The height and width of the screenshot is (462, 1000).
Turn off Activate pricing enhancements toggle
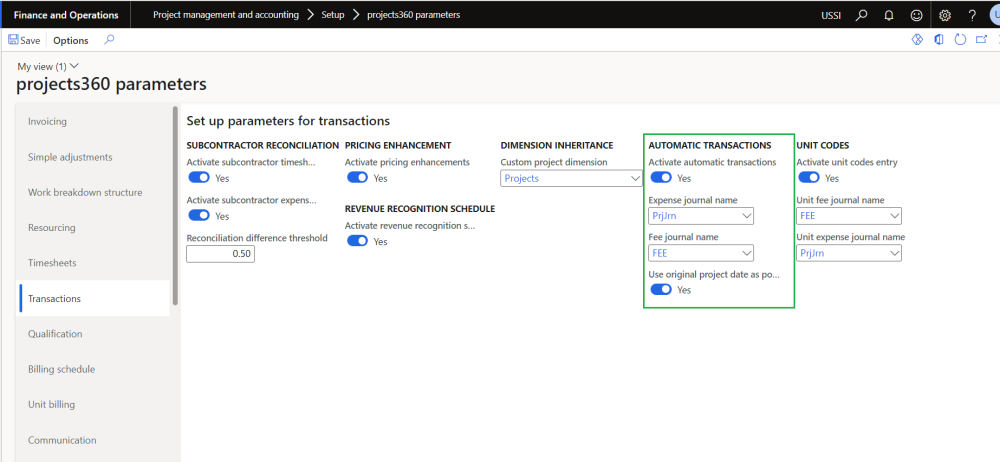356,178
